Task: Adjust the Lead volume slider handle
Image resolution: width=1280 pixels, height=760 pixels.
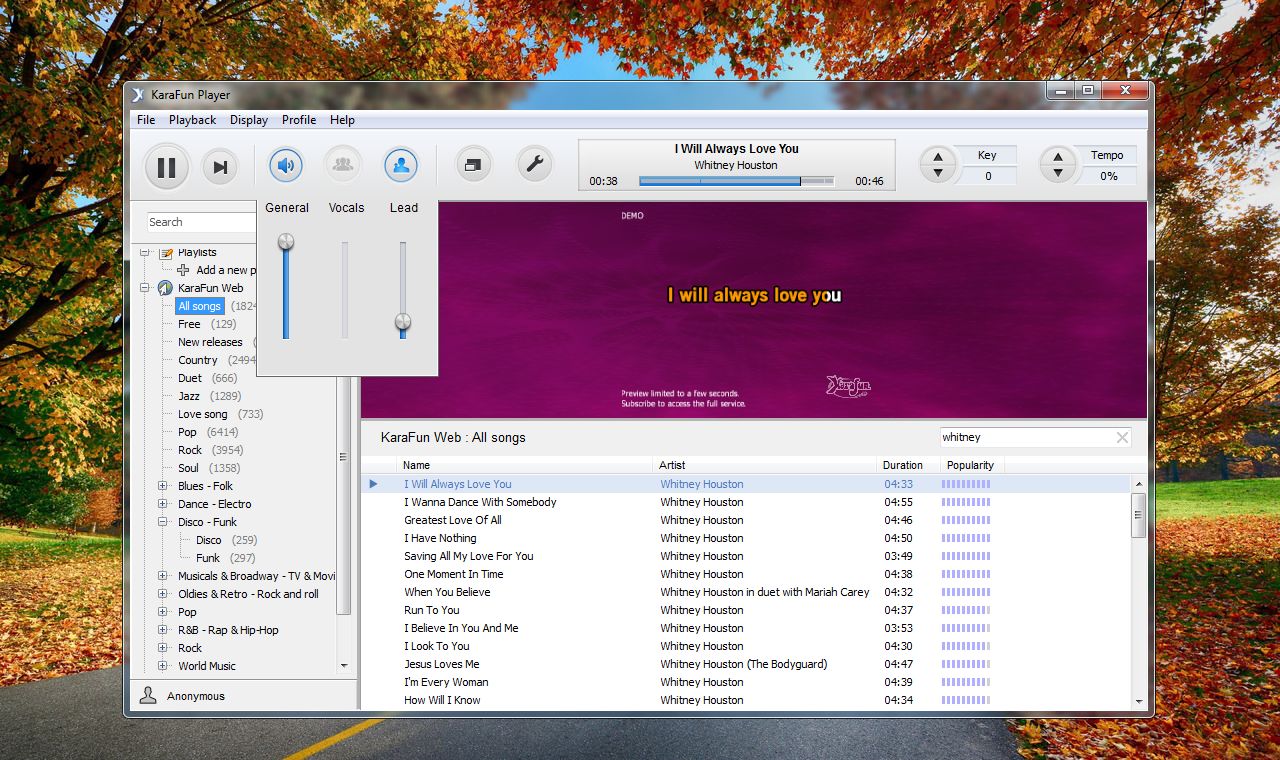Action: pos(403,321)
